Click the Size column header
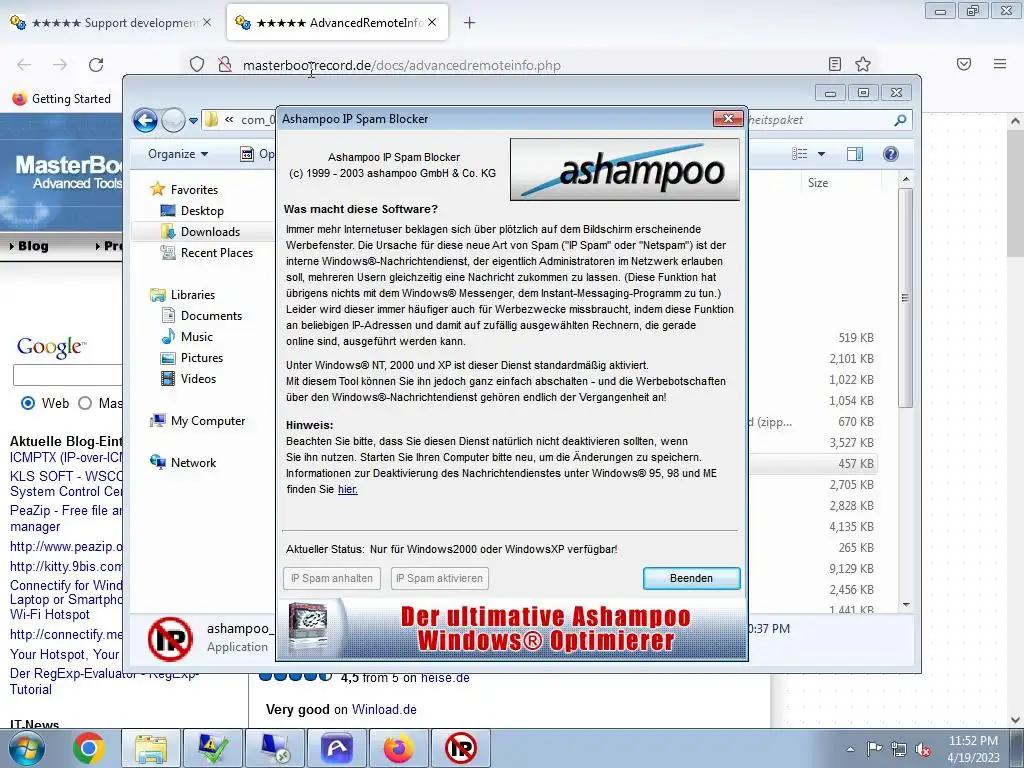Viewport: 1024px width, 768px height. click(818, 183)
